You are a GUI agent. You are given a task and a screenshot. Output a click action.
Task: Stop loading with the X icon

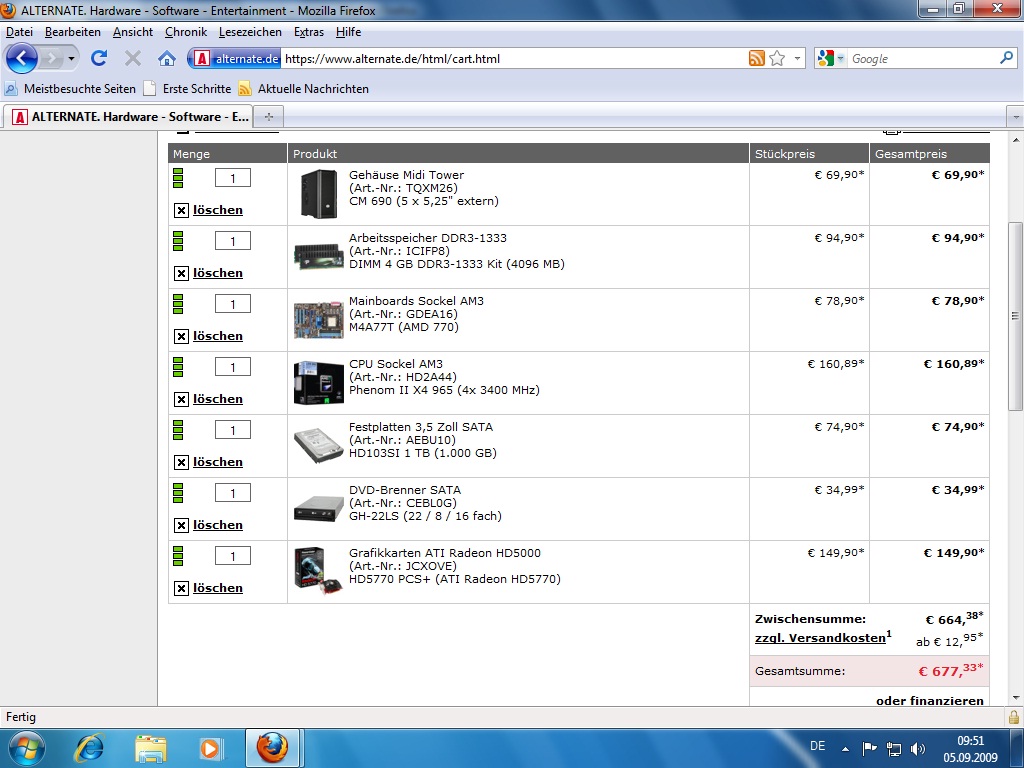[133, 59]
